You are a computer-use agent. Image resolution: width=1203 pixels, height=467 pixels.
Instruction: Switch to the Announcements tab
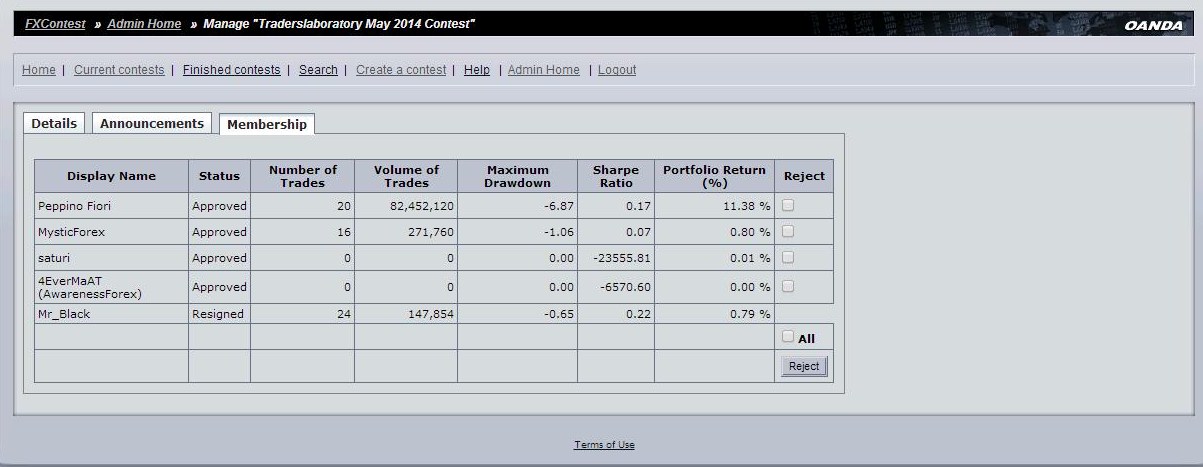pos(152,123)
